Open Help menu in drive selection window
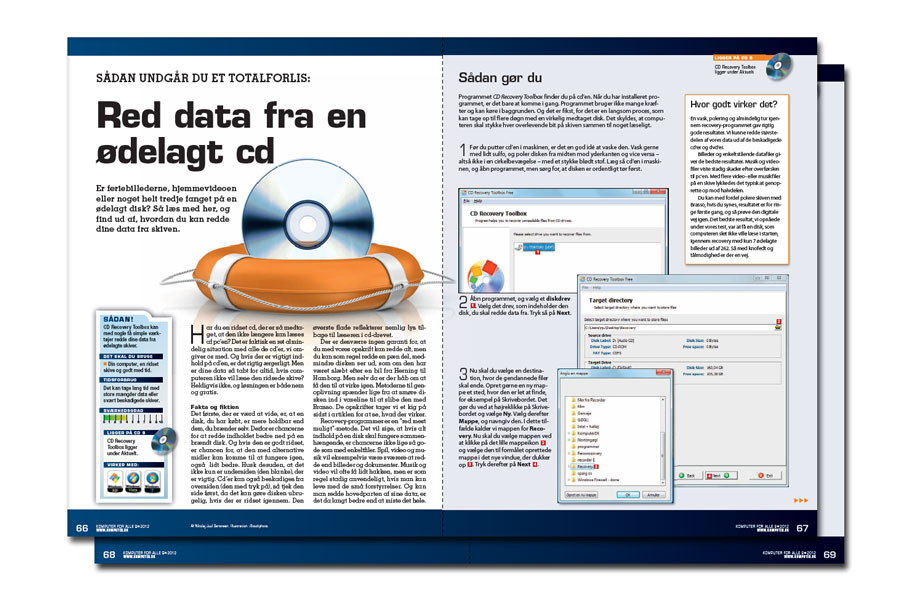 coord(478,201)
